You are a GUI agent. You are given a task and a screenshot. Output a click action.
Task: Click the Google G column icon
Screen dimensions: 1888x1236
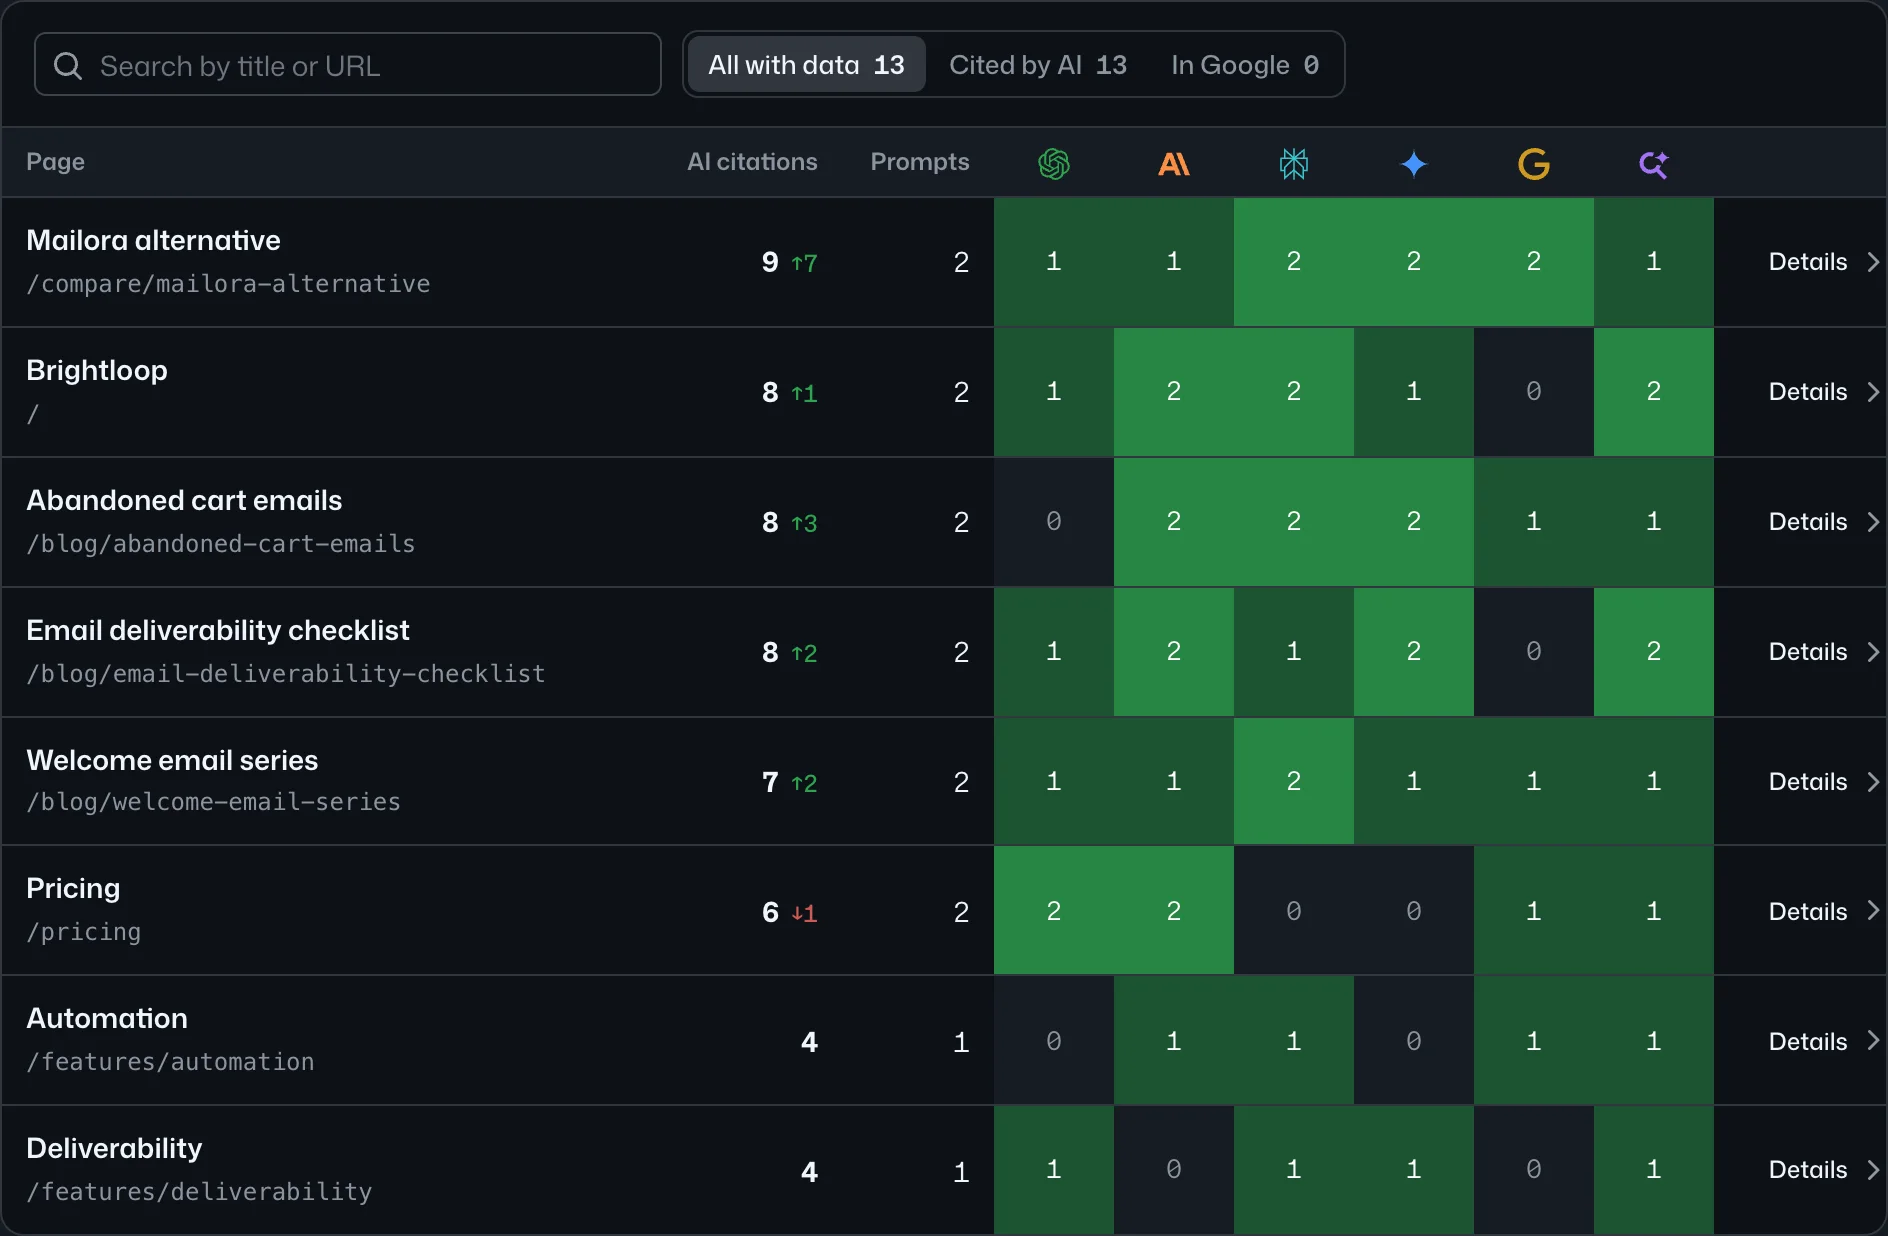(x=1534, y=163)
